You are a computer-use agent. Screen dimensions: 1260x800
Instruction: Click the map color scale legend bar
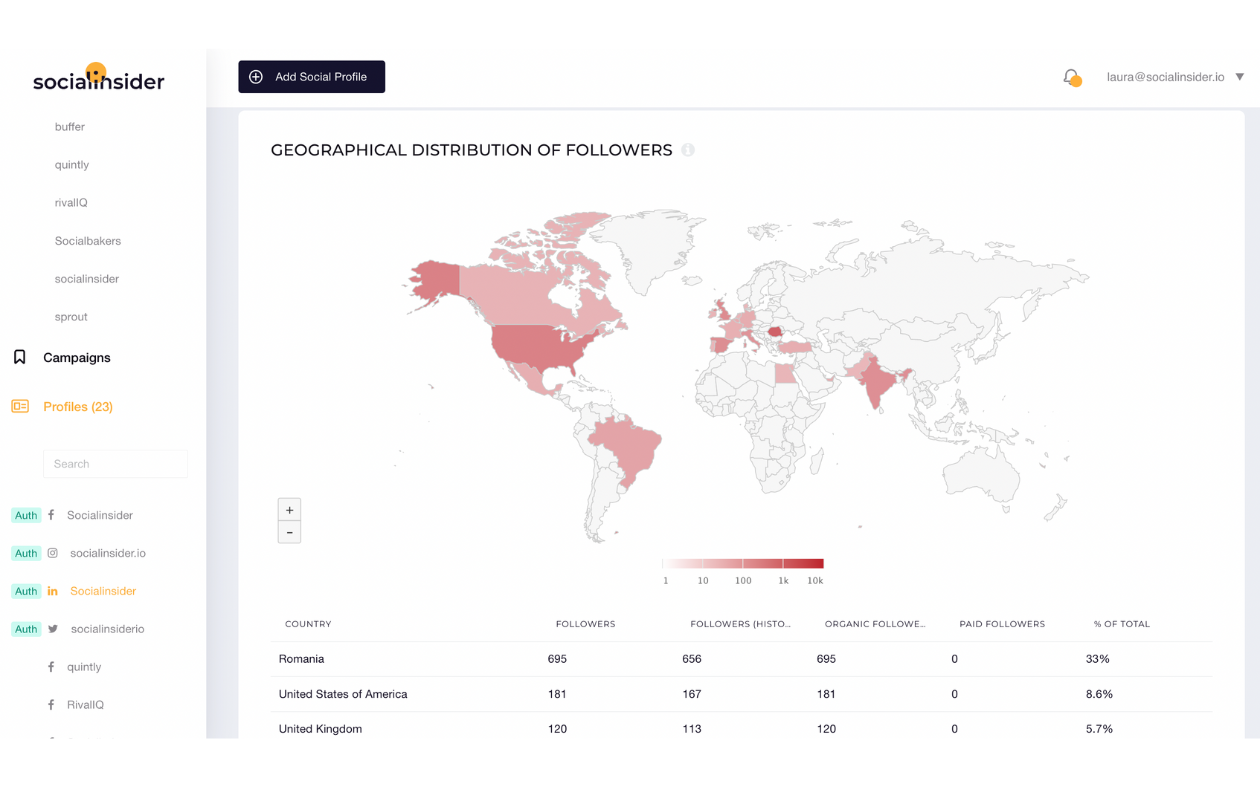tap(743, 564)
